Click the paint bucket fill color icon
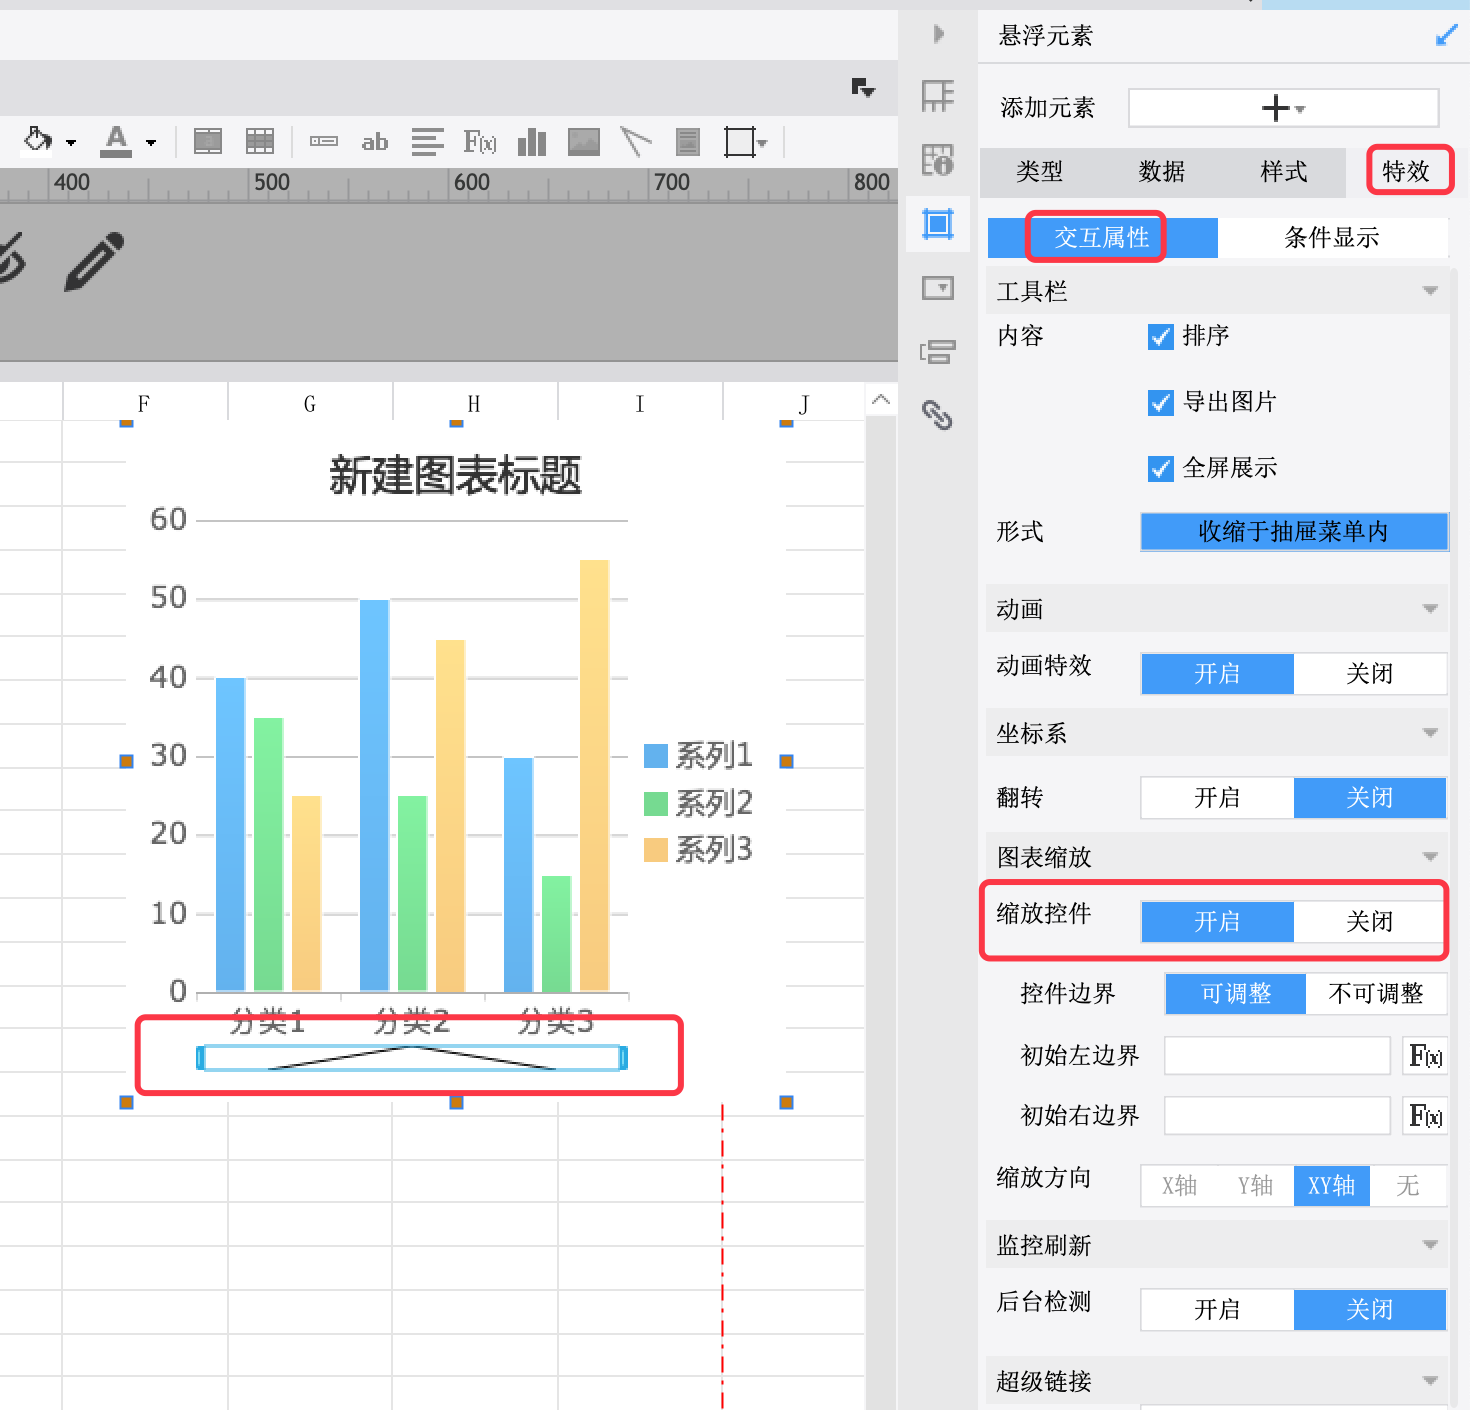This screenshot has width=1470, height=1410. coord(38,141)
